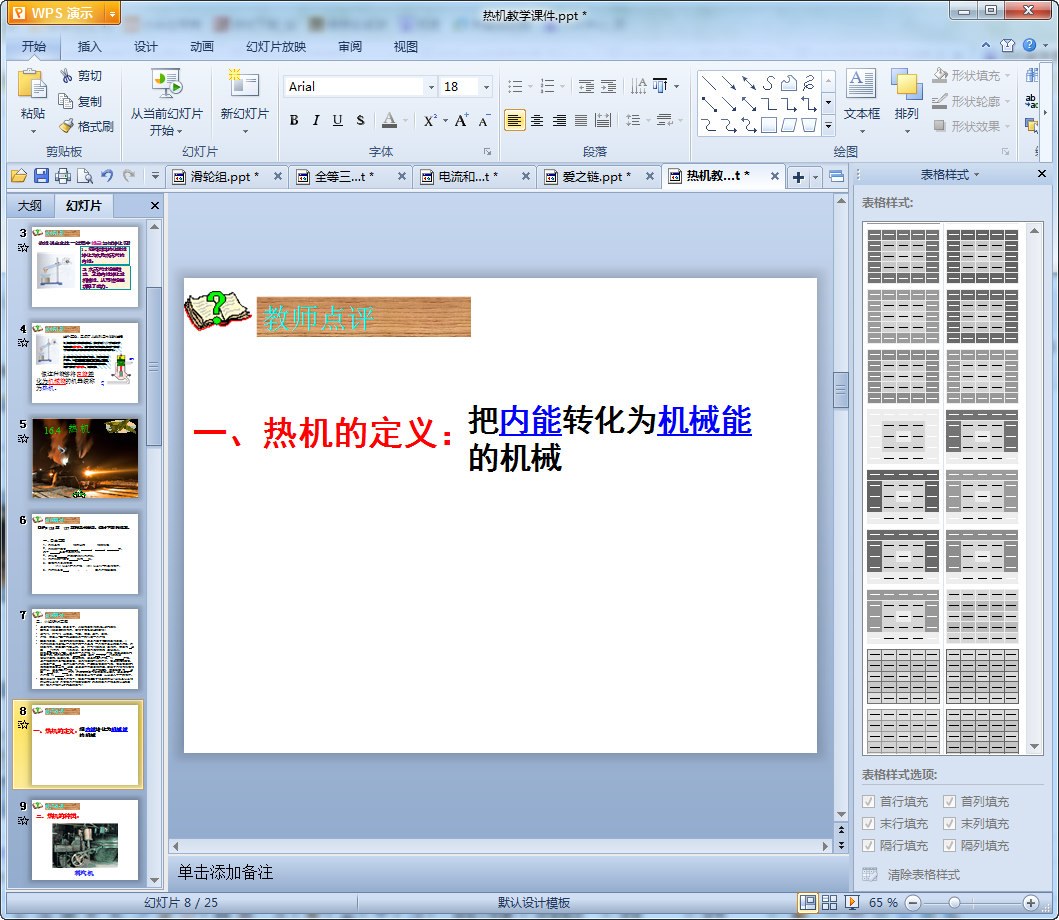Image resolution: width=1059 pixels, height=920 pixels.
Task: Toggle 首列填充 checkbox
Action: tap(950, 802)
